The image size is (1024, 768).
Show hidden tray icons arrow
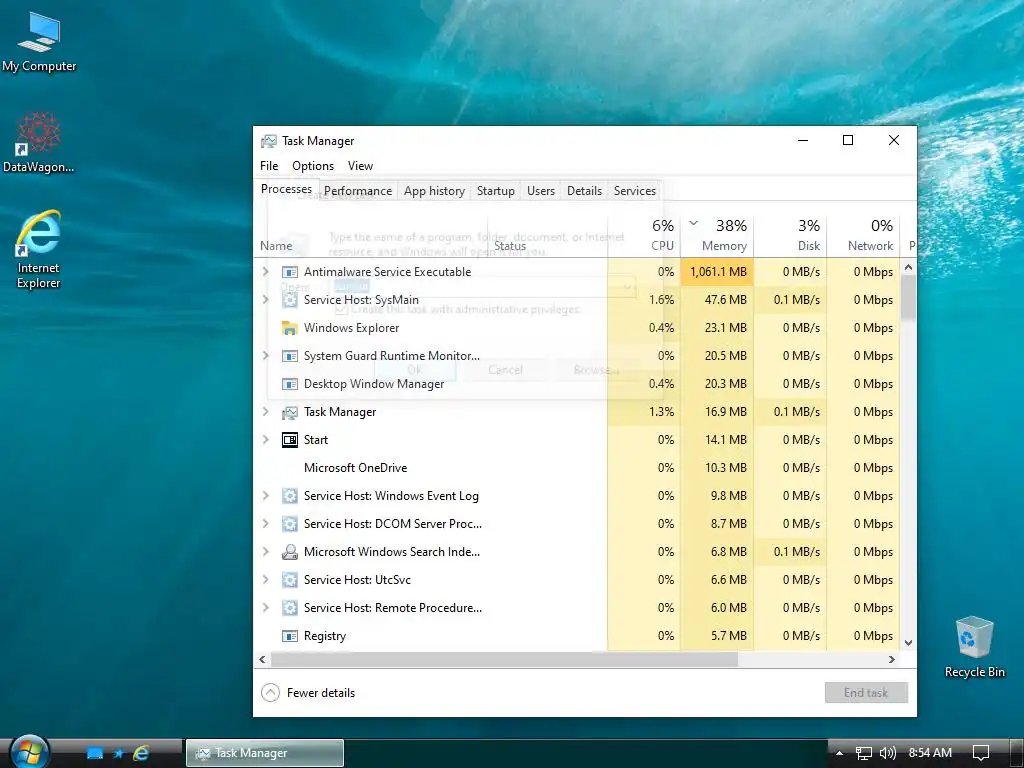pos(839,753)
